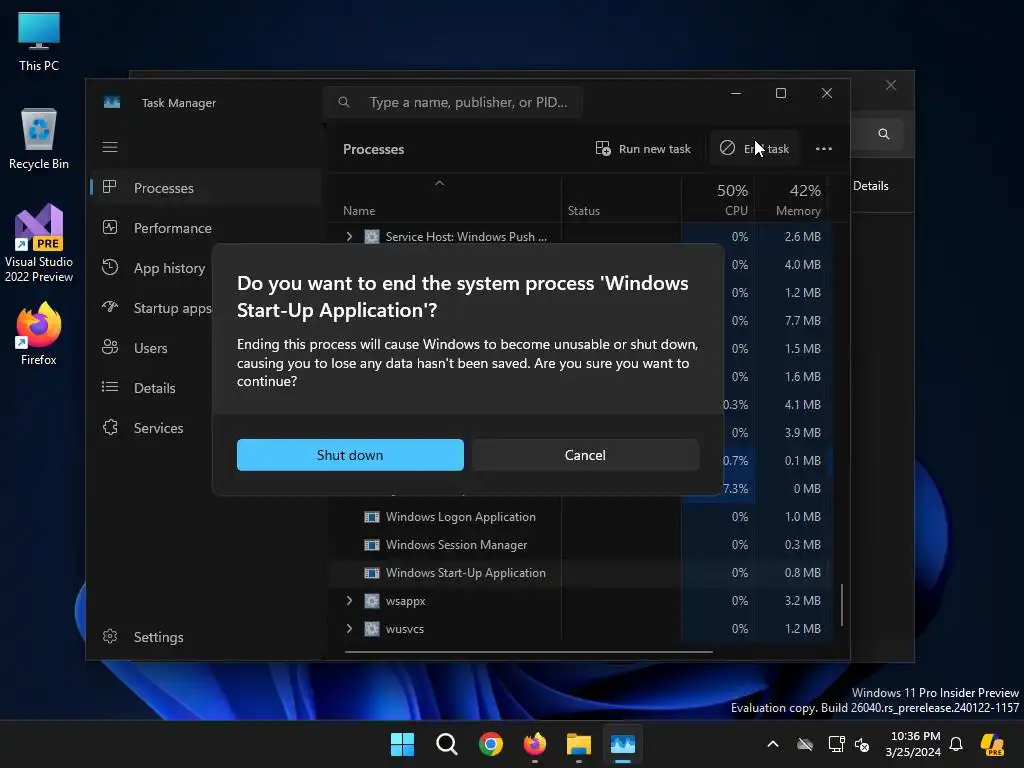The width and height of the screenshot is (1024, 768).
Task: Click Run new task button
Action: (643, 149)
